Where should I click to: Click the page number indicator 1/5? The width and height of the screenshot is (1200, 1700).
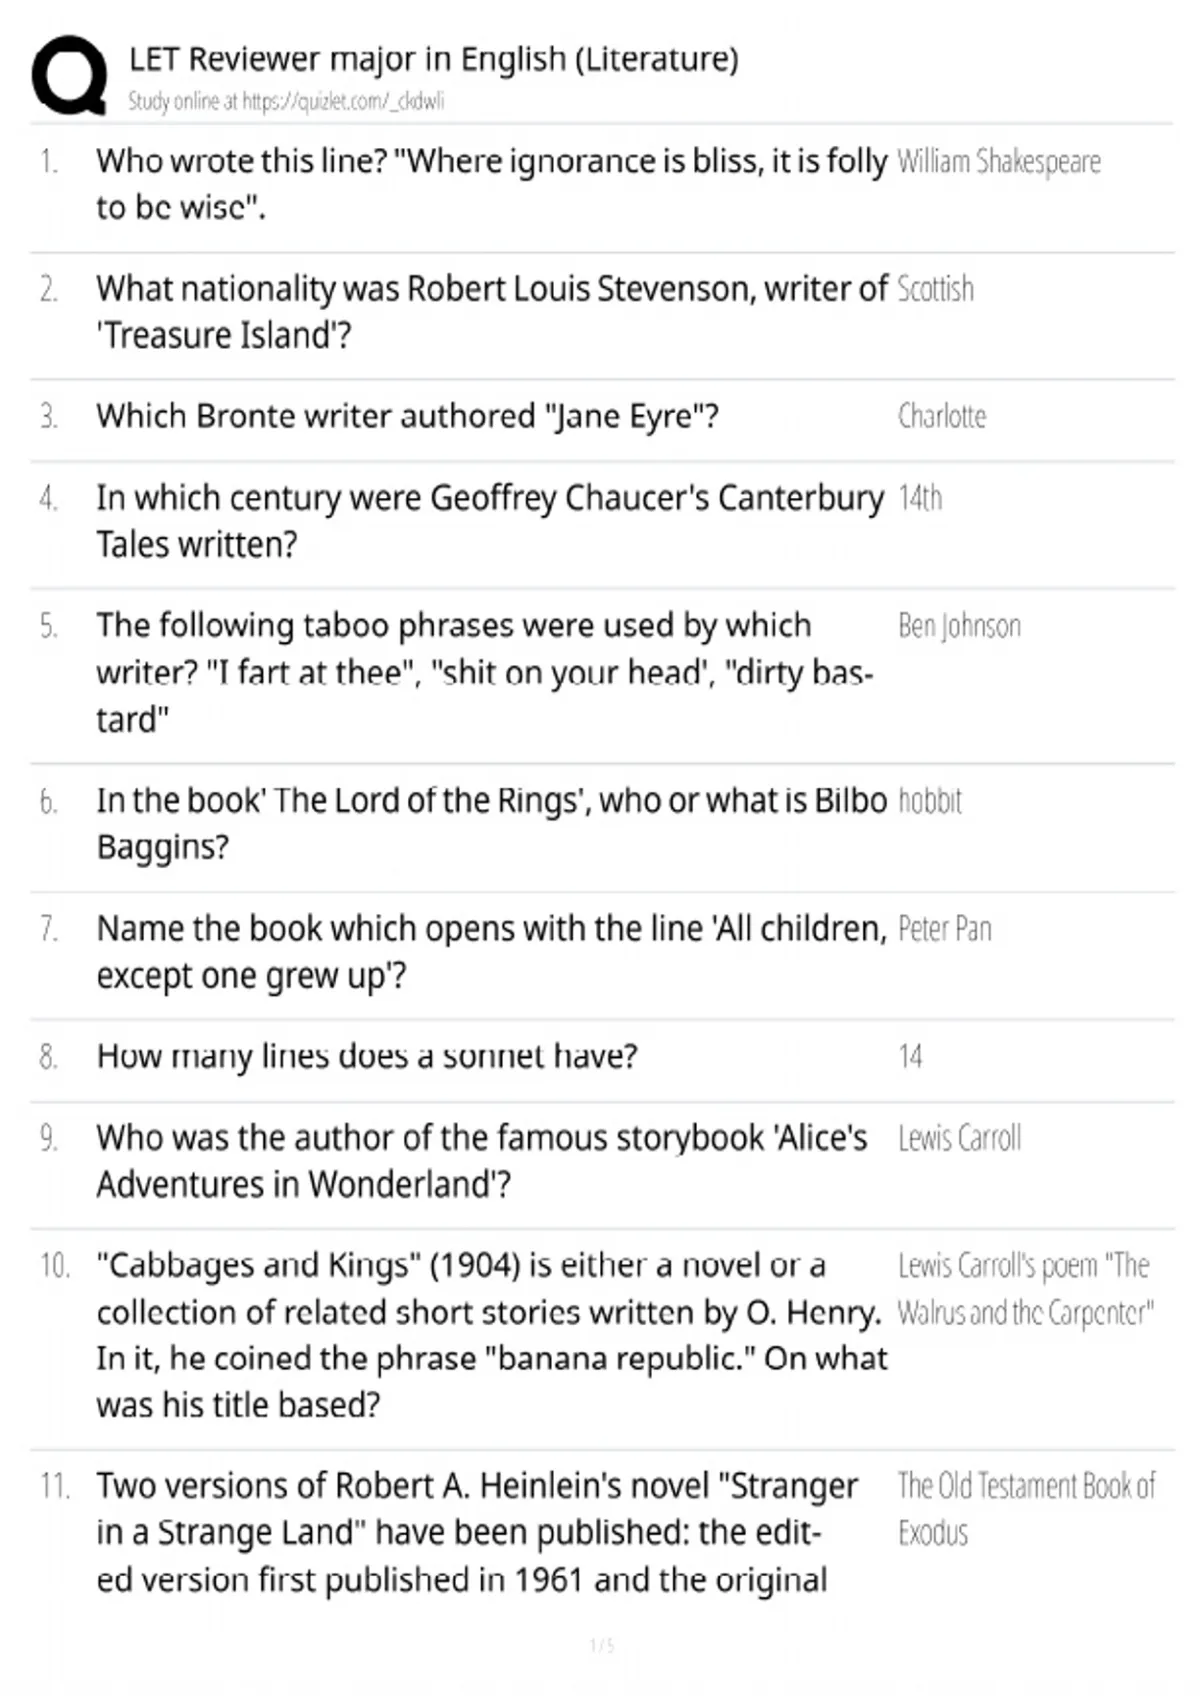pyautogui.click(x=602, y=1645)
